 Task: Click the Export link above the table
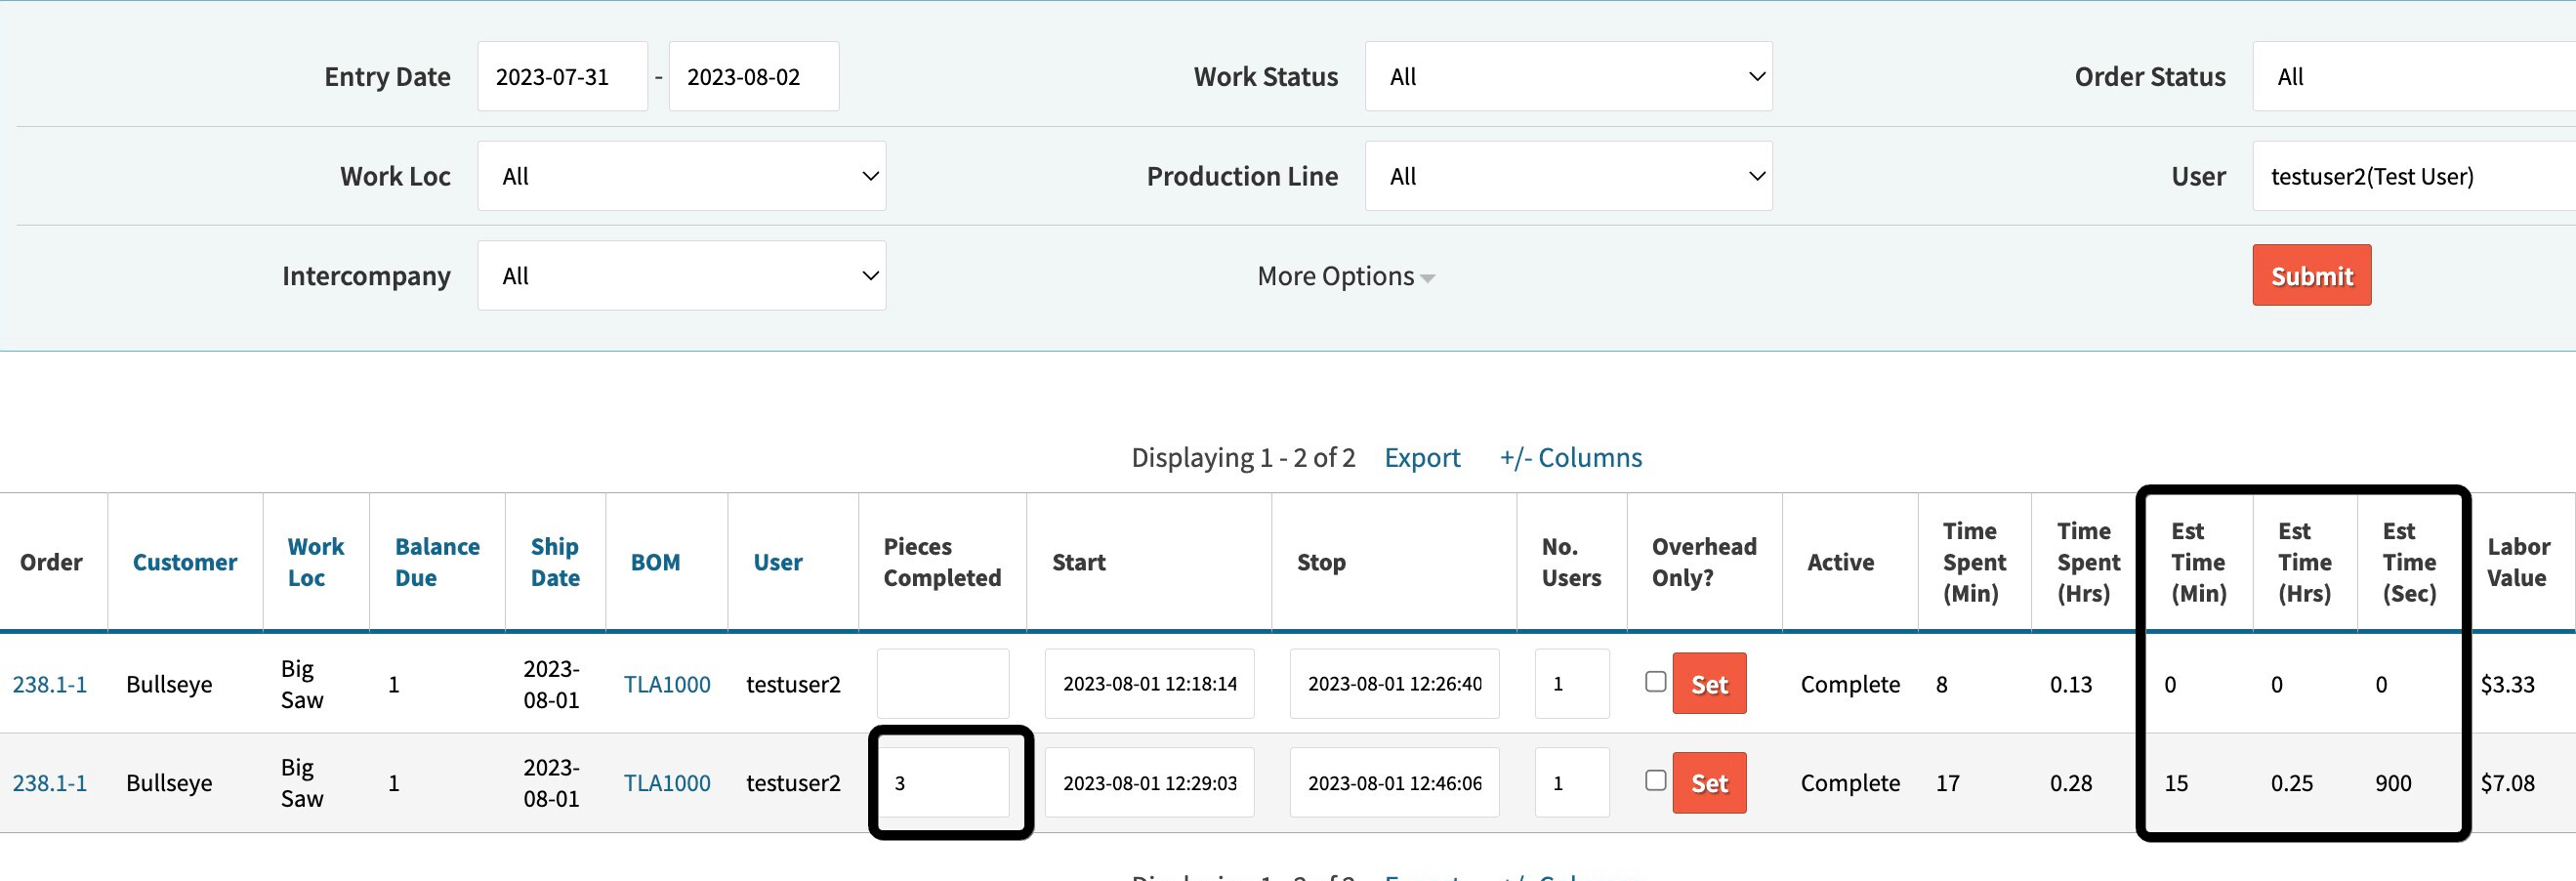click(x=1421, y=458)
